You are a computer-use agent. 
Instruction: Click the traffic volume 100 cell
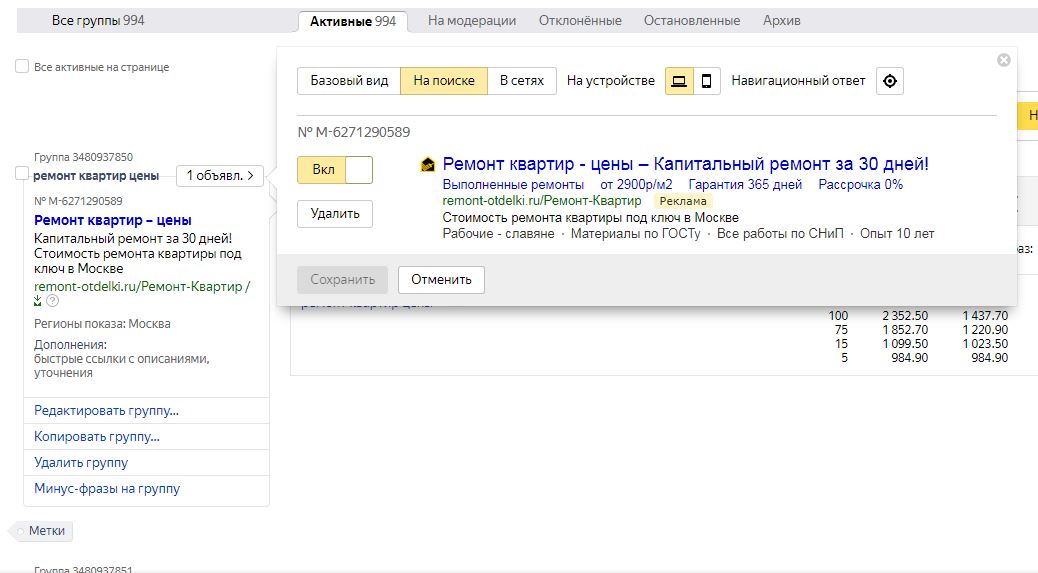pos(838,316)
